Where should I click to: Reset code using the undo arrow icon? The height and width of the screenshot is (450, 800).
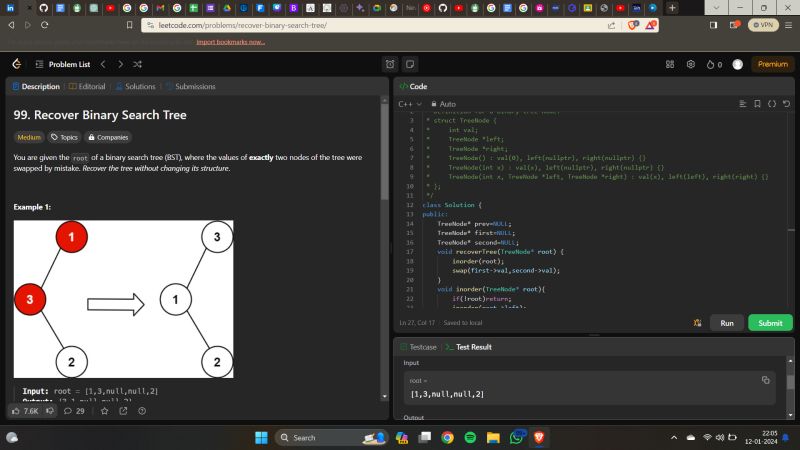point(786,104)
